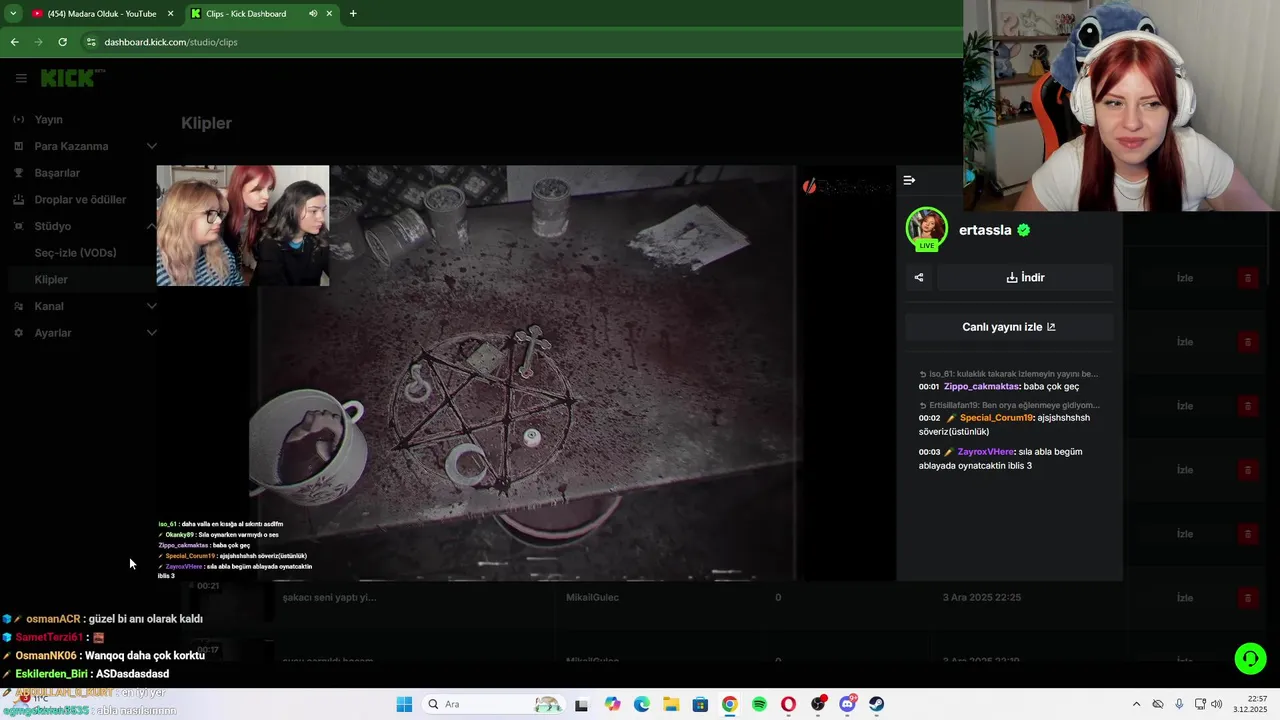Jump to 00:03 chat timestamp
This screenshot has height=720, width=1280.
click(929, 452)
